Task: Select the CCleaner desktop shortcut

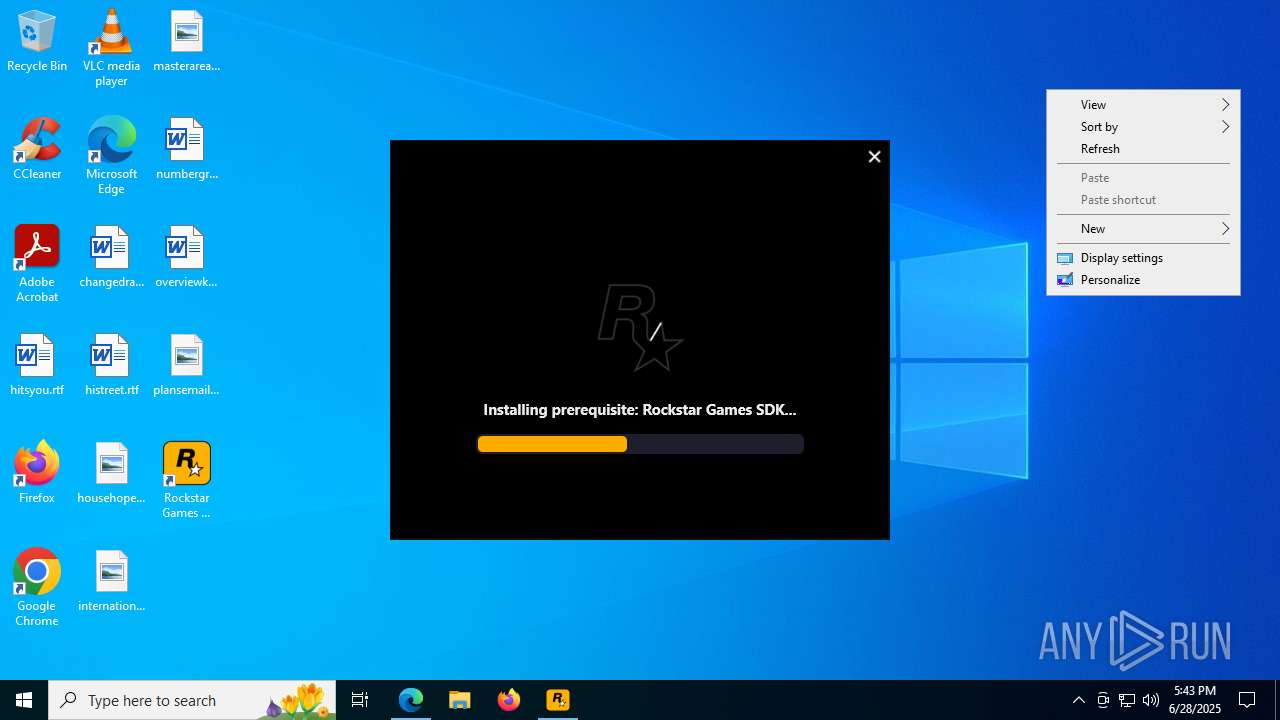Action: [37, 149]
